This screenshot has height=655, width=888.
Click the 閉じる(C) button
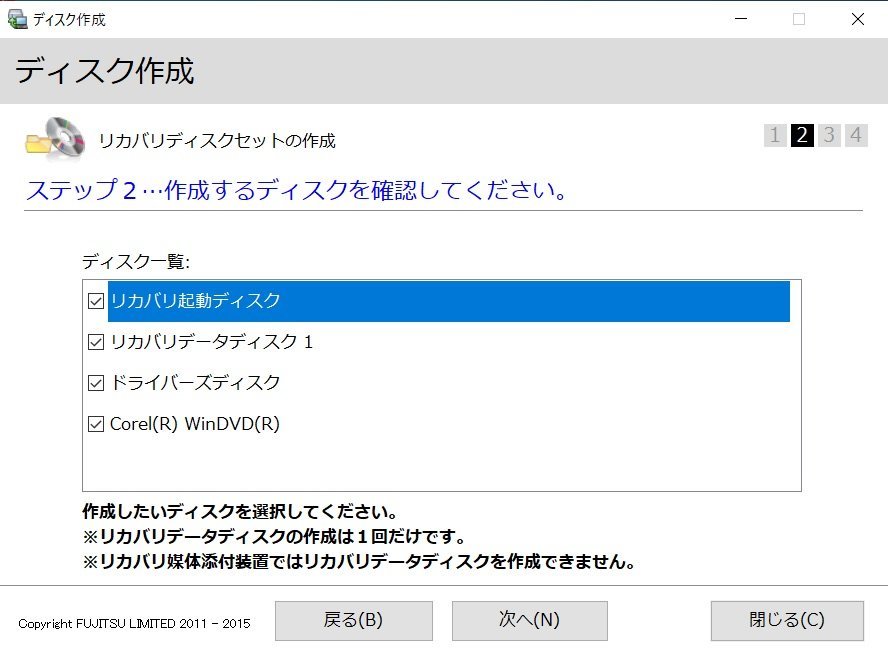787,621
